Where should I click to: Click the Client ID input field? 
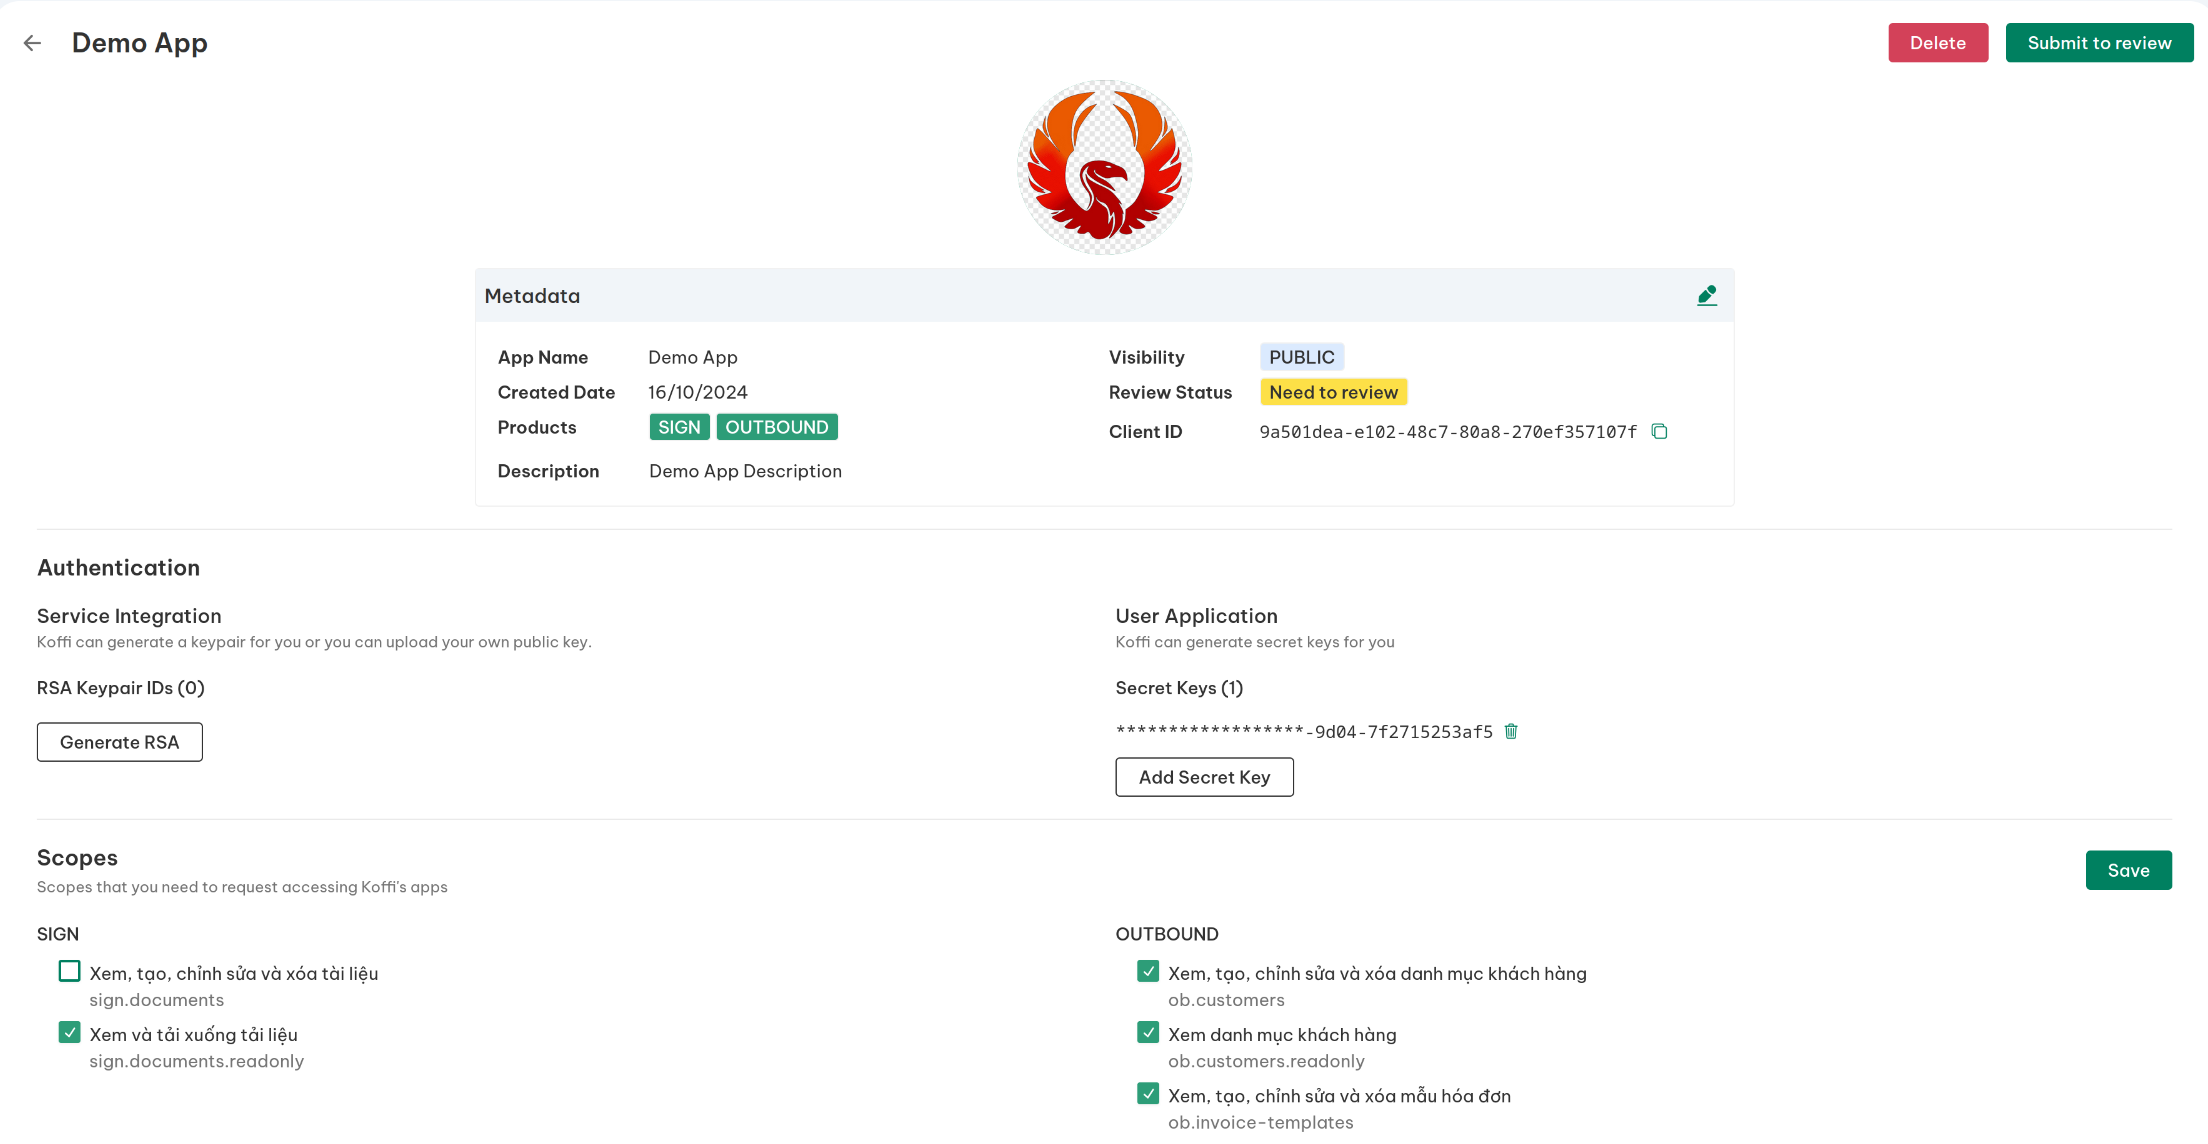[x=1448, y=430]
